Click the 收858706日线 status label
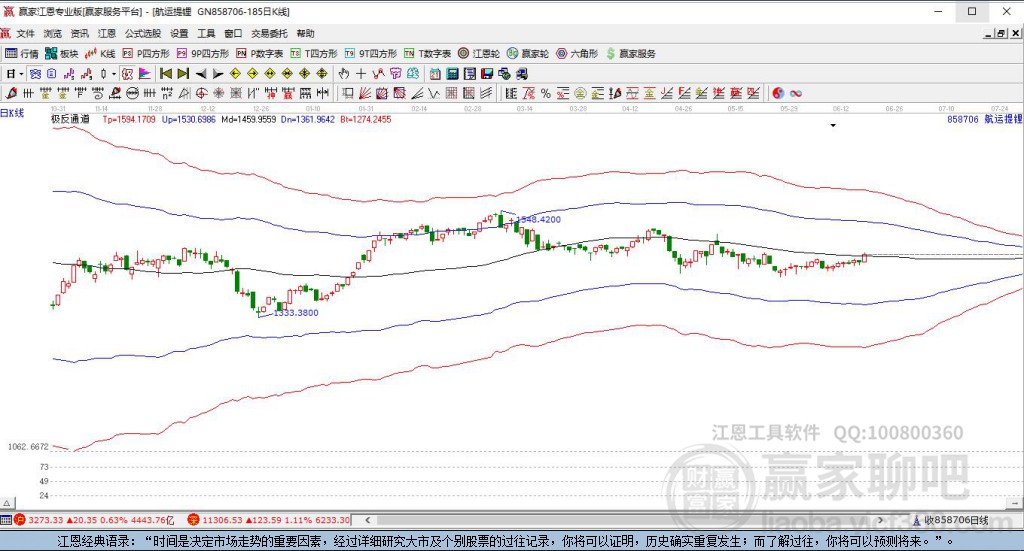This screenshot has width=1024, height=551. [956, 520]
